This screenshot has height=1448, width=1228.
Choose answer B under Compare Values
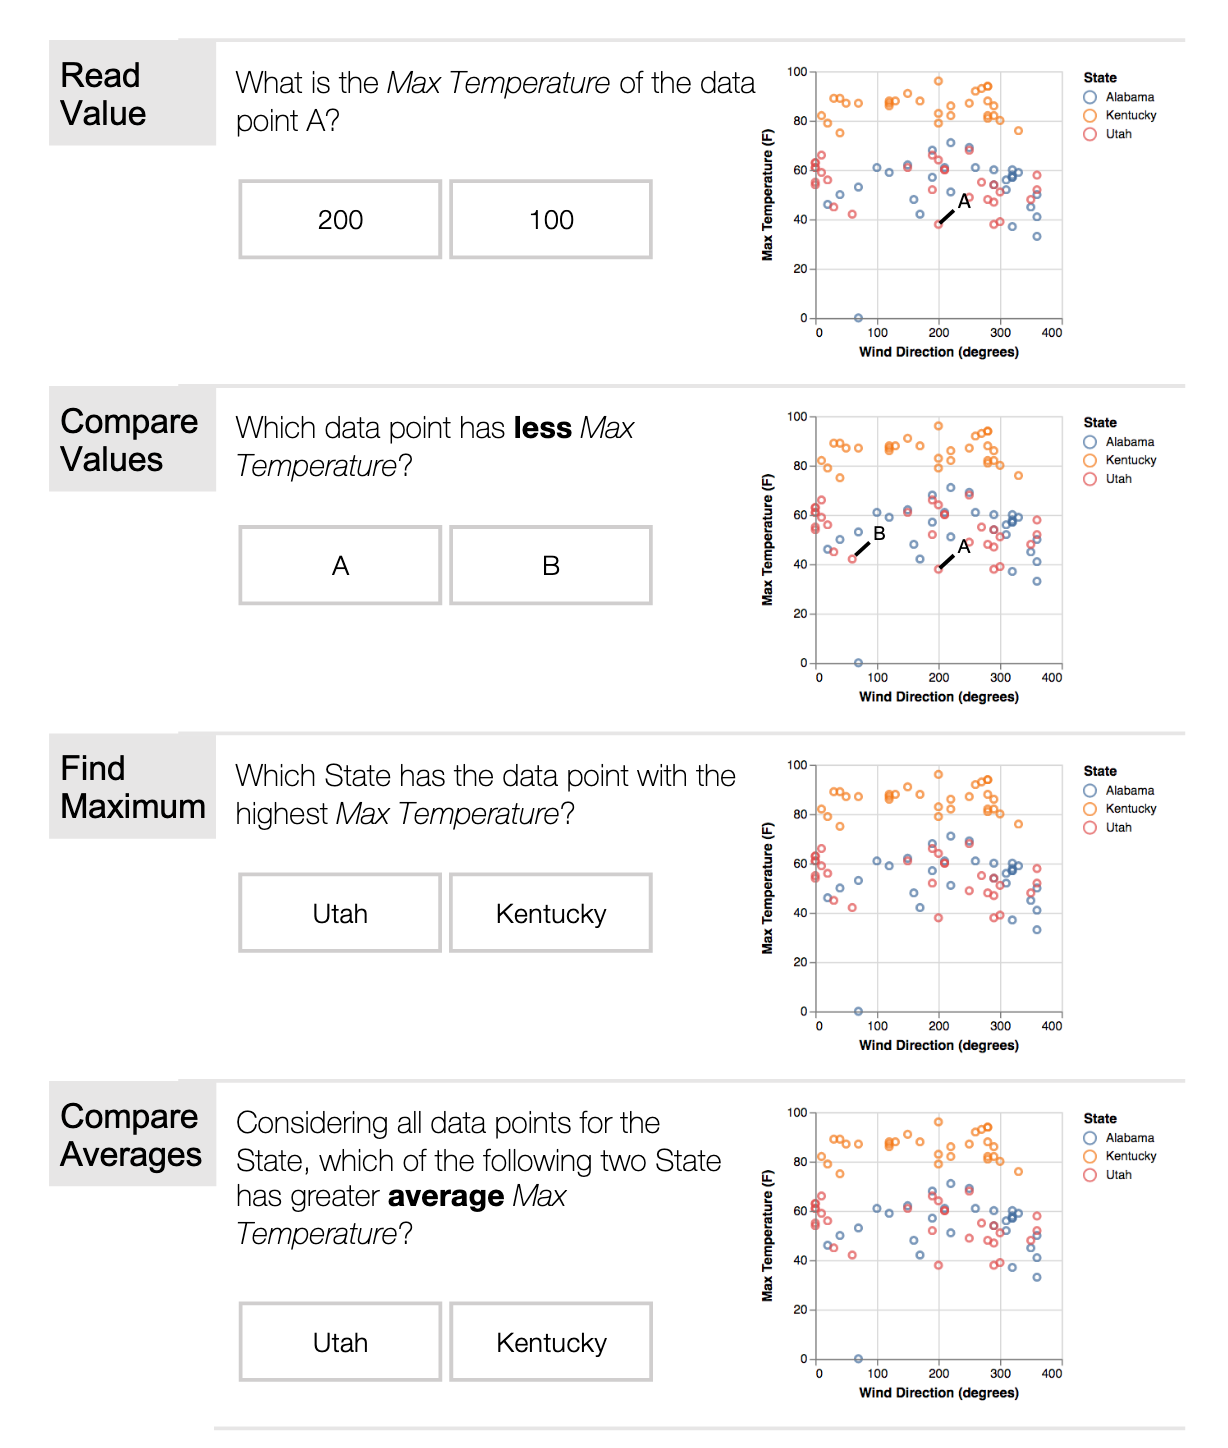point(551,566)
